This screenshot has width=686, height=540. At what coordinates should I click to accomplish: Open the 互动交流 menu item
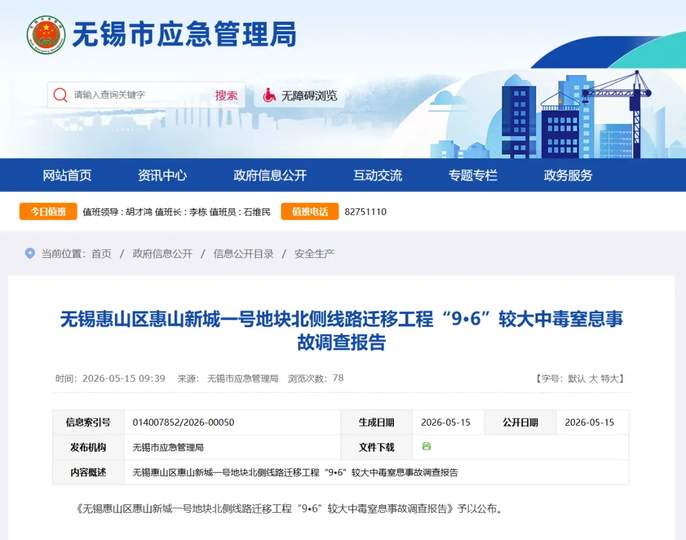click(x=378, y=175)
